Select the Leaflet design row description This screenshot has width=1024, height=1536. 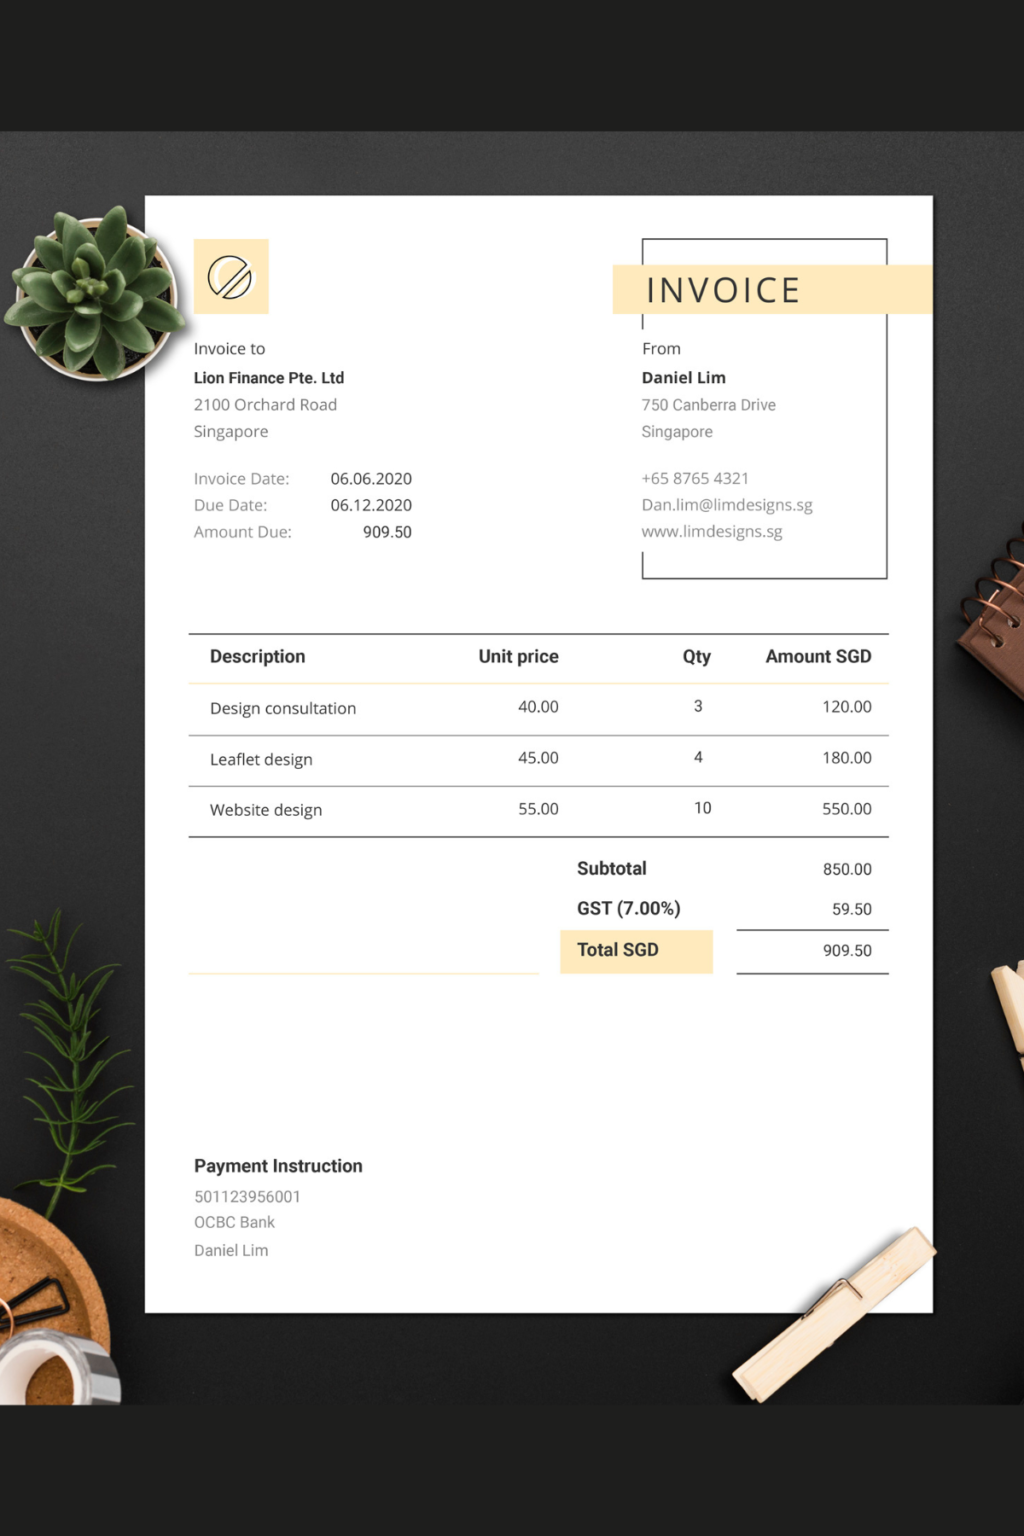[261, 759]
